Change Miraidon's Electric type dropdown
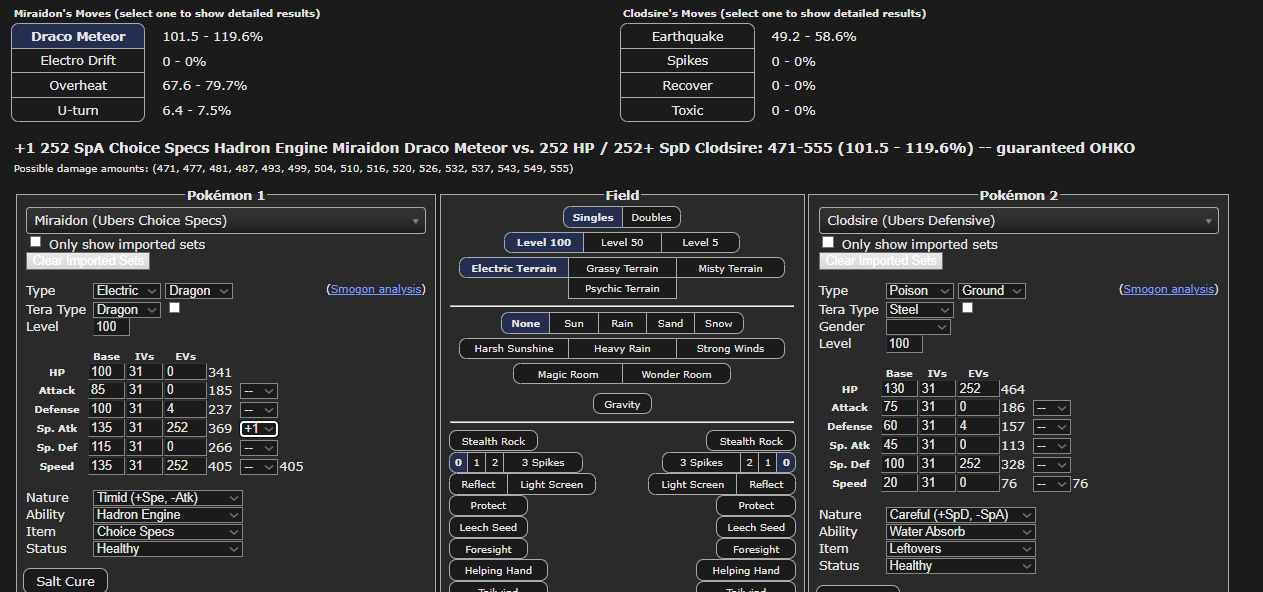1263x592 pixels. click(127, 291)
